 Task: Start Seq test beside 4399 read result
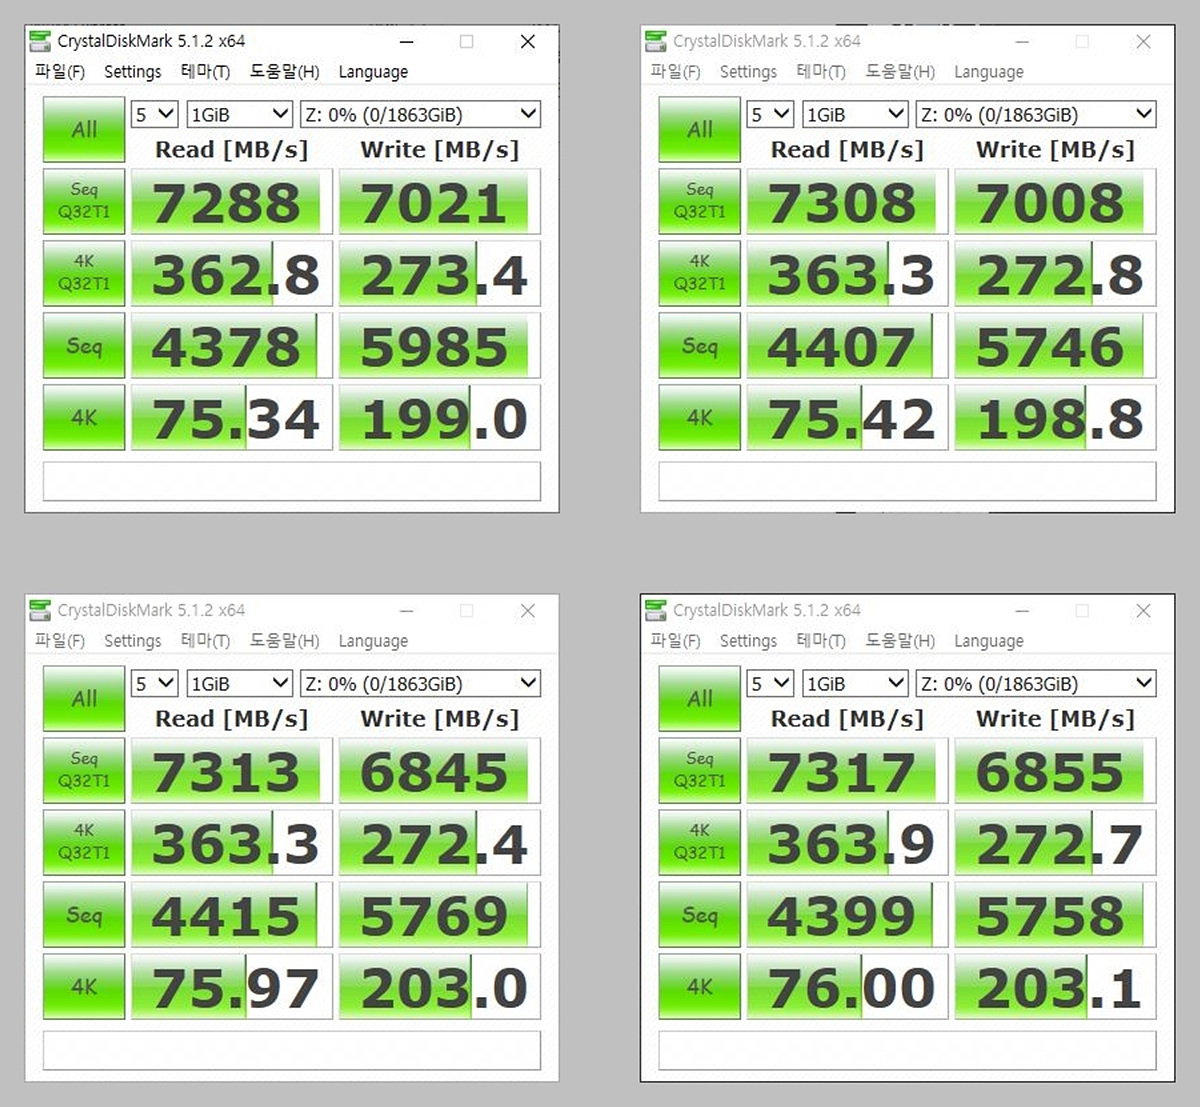[x=700, y=914]
